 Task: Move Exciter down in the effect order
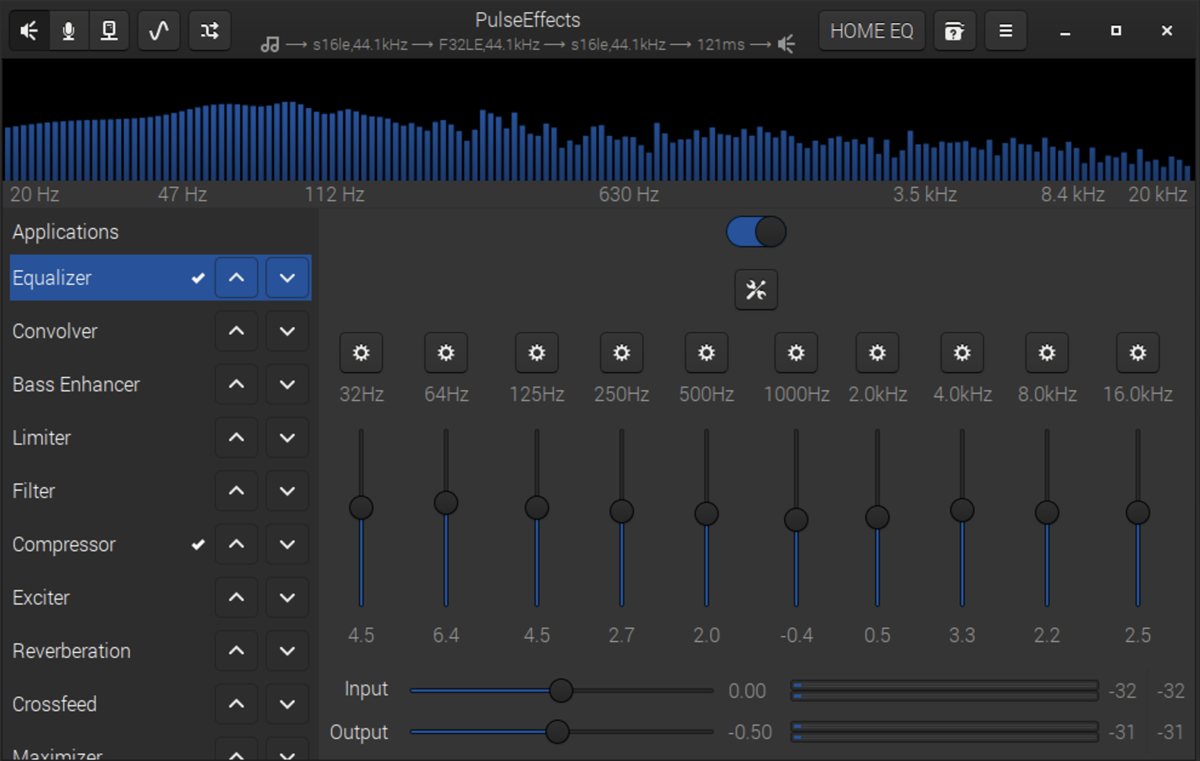click(x=287, y=597)
